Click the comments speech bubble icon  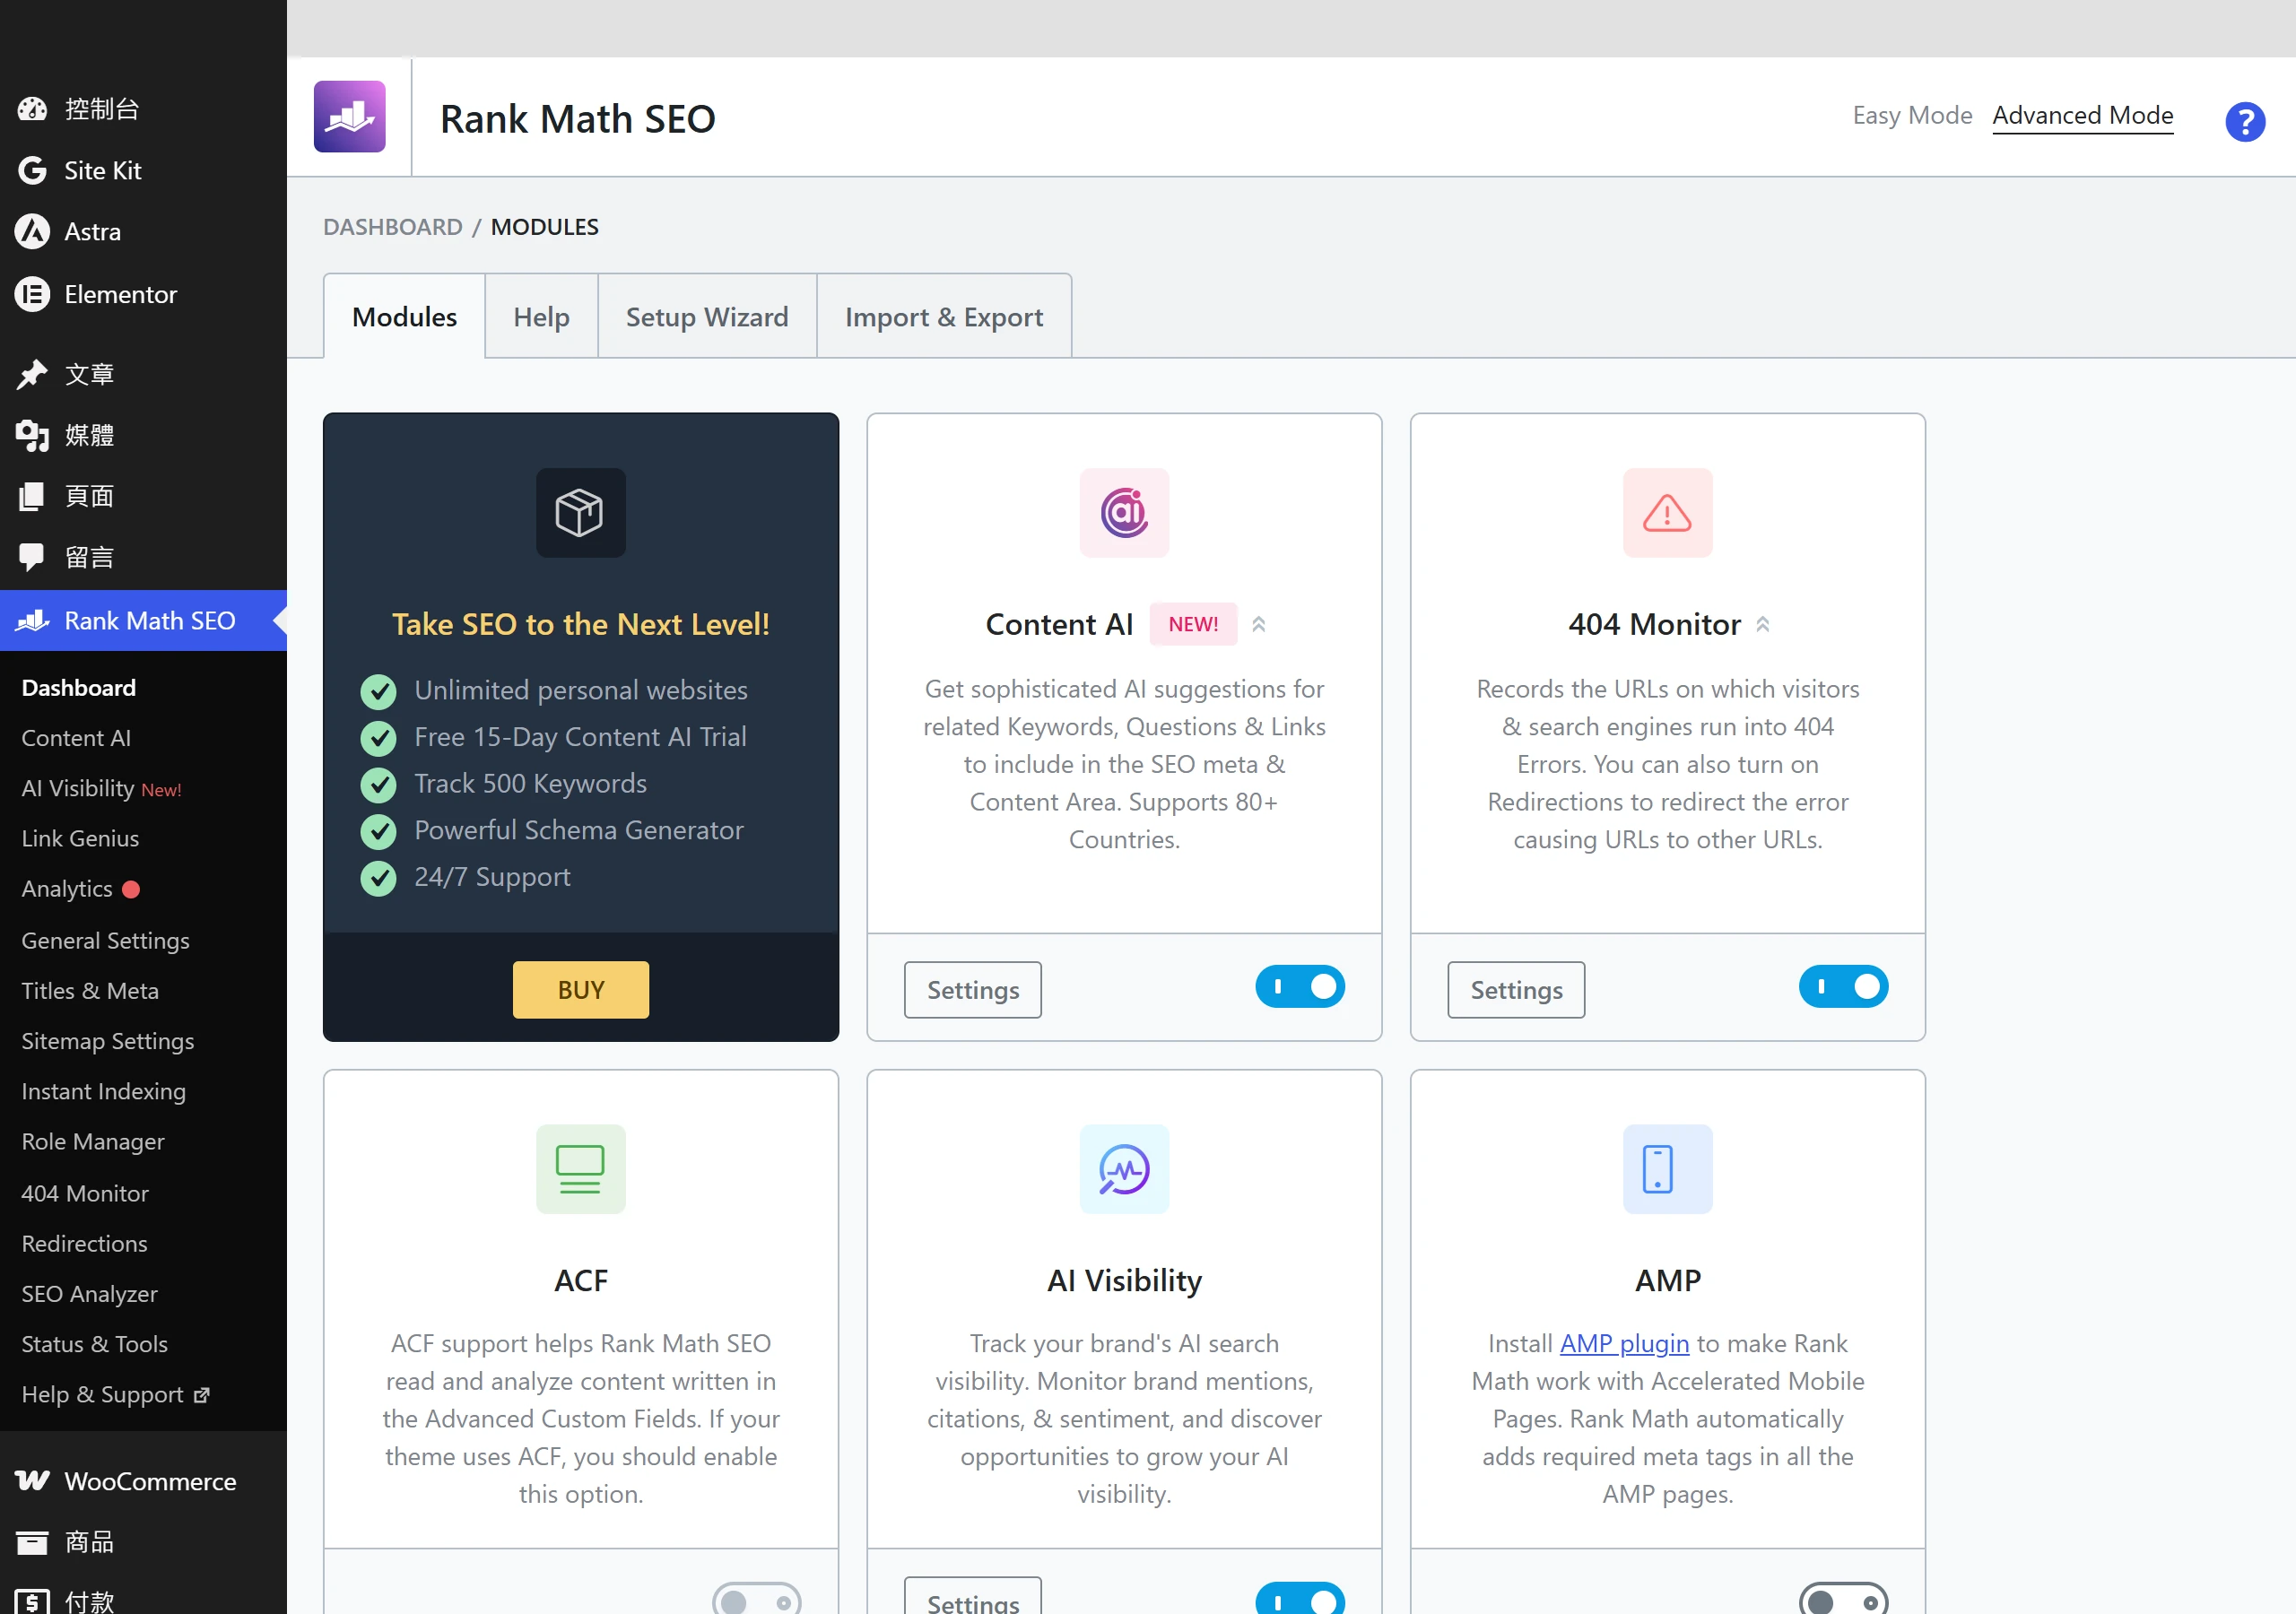point(32,557)
